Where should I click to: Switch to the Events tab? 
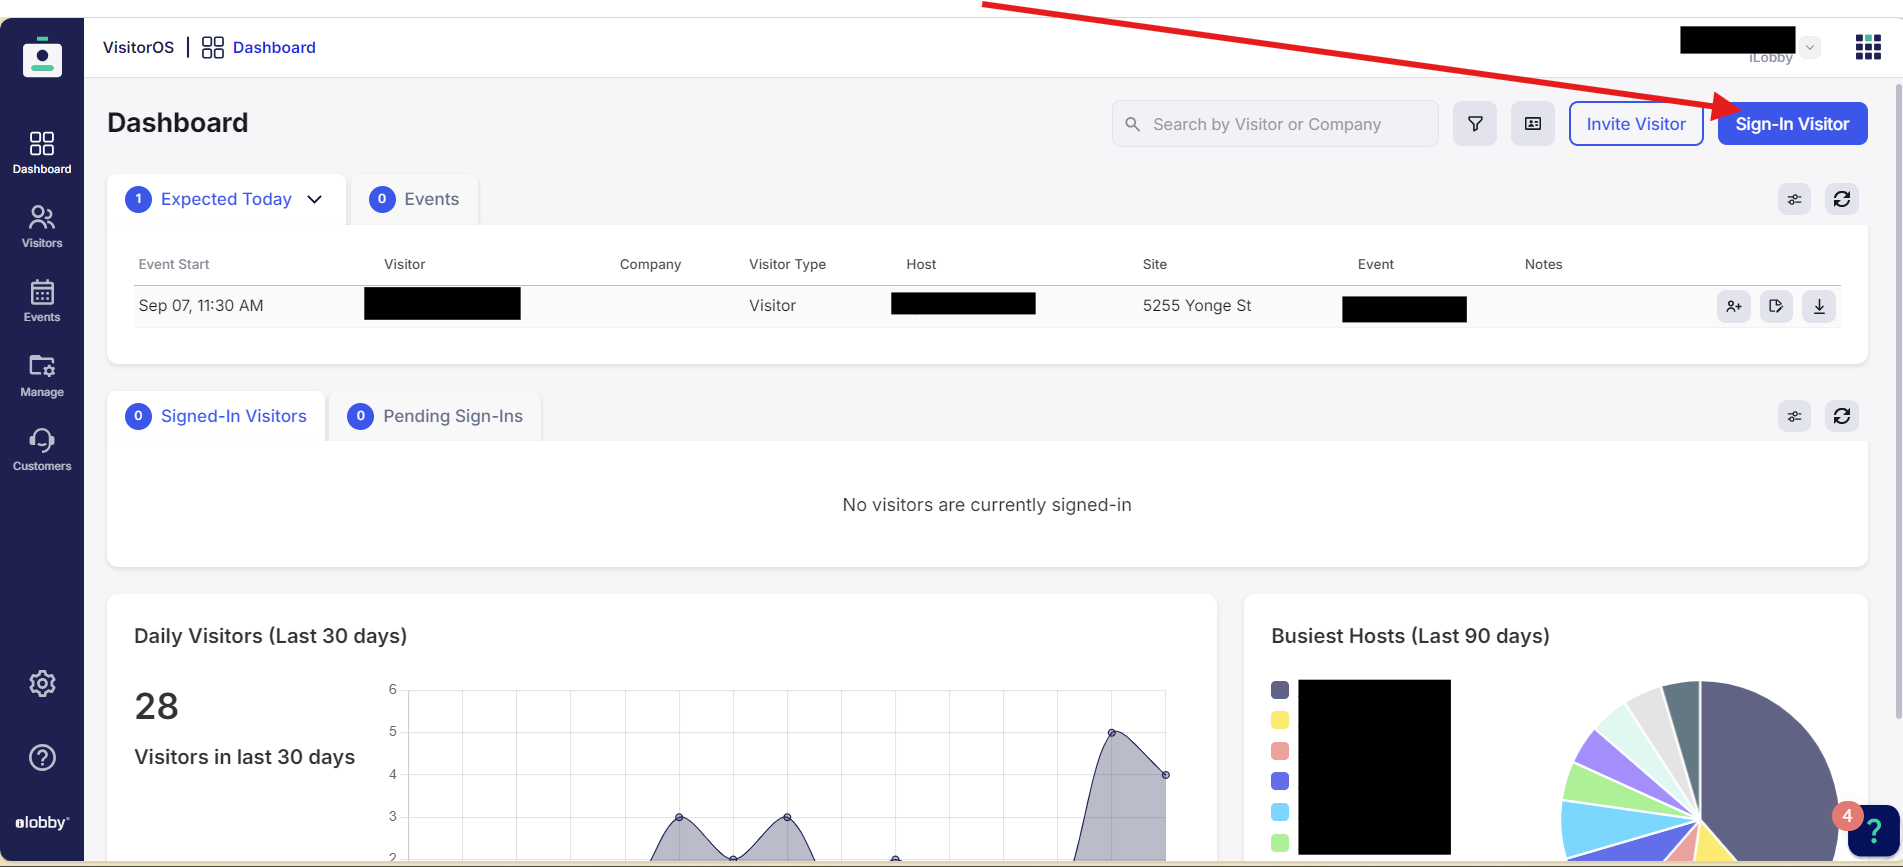pyautogui.click(x=414, y=199)
